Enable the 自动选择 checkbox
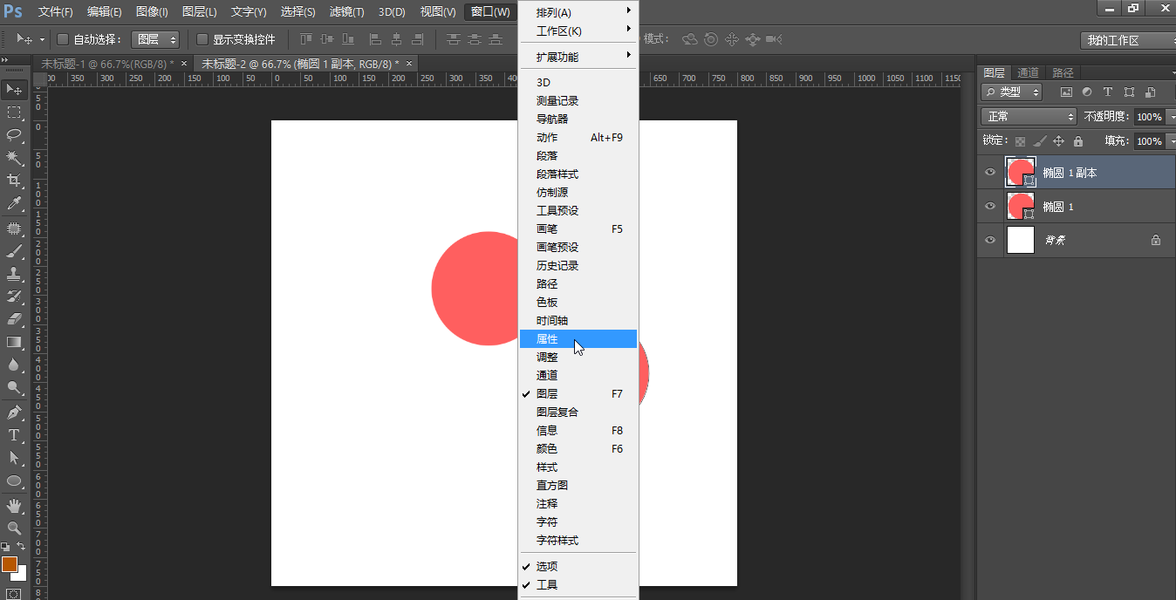The width and height of the screenshot is (1176, 600). (63, 39)
